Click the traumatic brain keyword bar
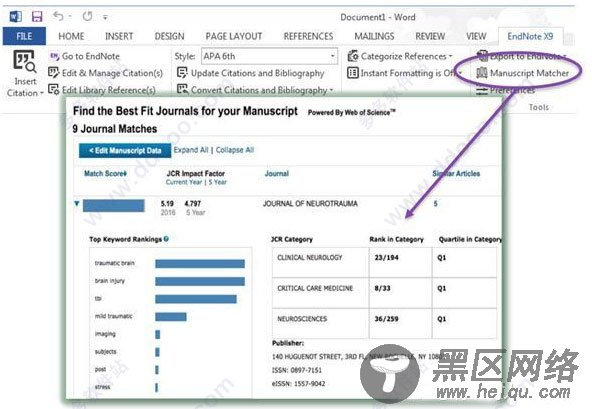 tap(200, 264)
